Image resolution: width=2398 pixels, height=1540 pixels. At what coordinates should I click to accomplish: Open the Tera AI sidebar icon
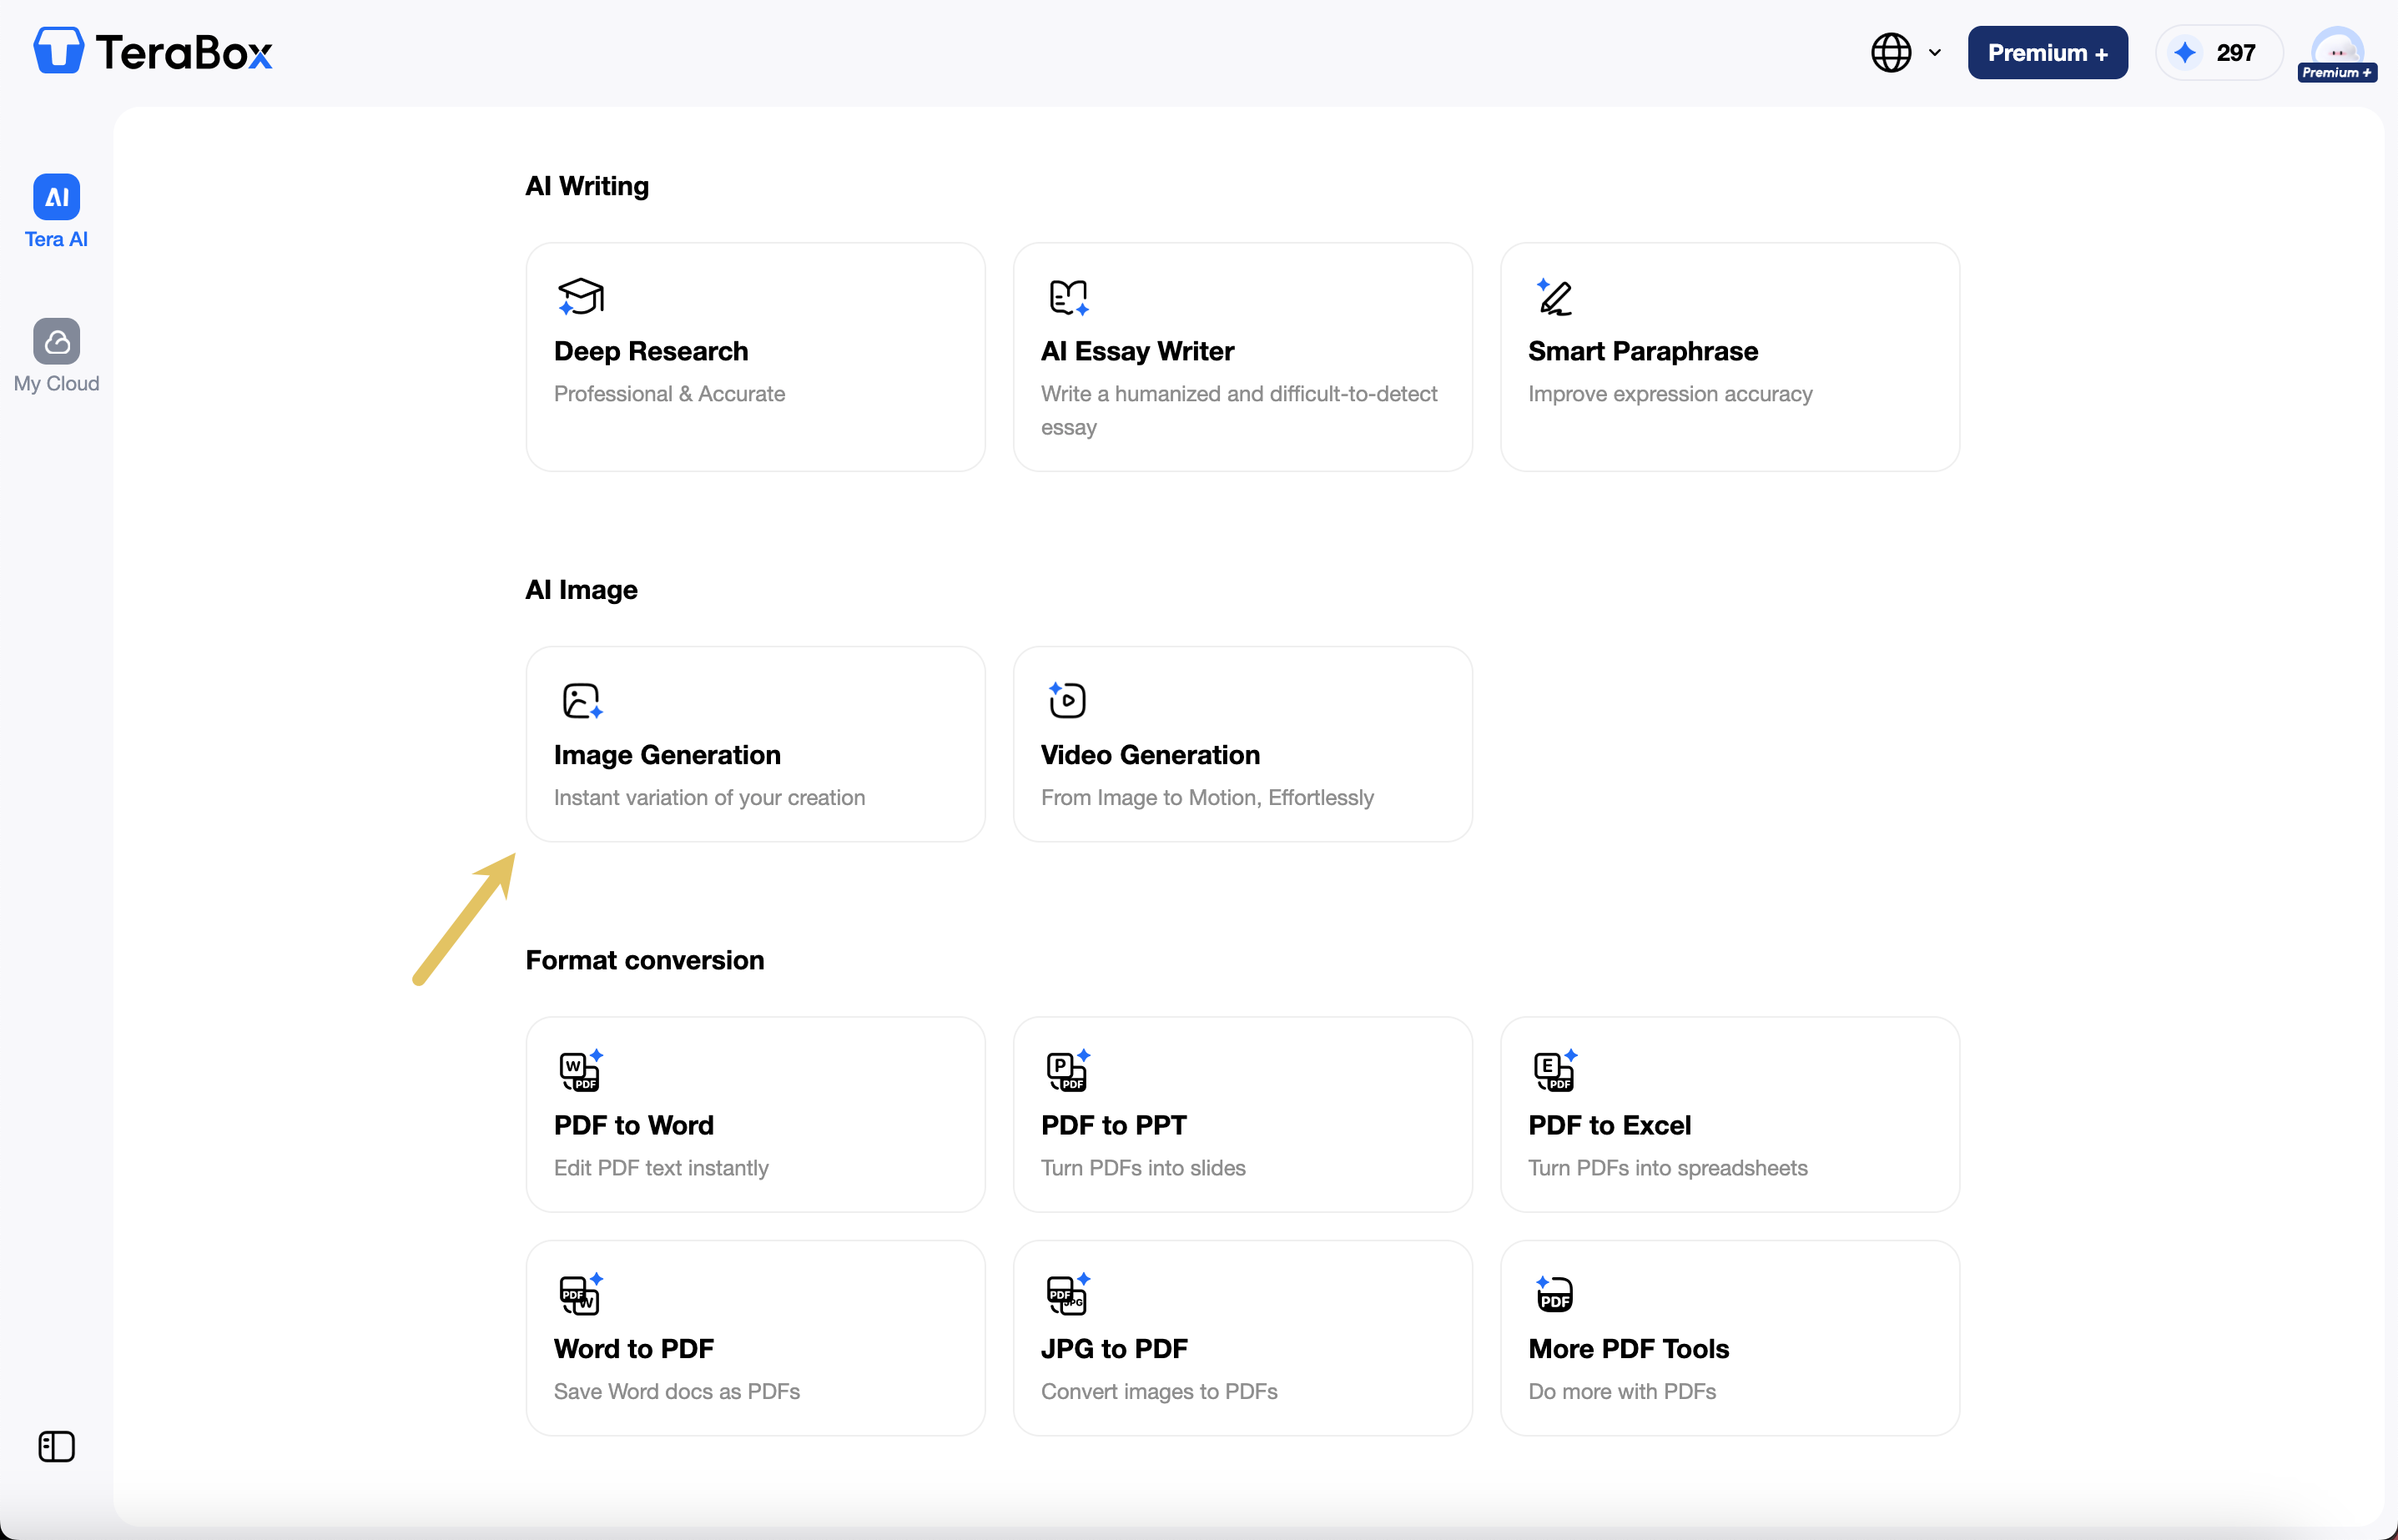click(x=57, y=197)
